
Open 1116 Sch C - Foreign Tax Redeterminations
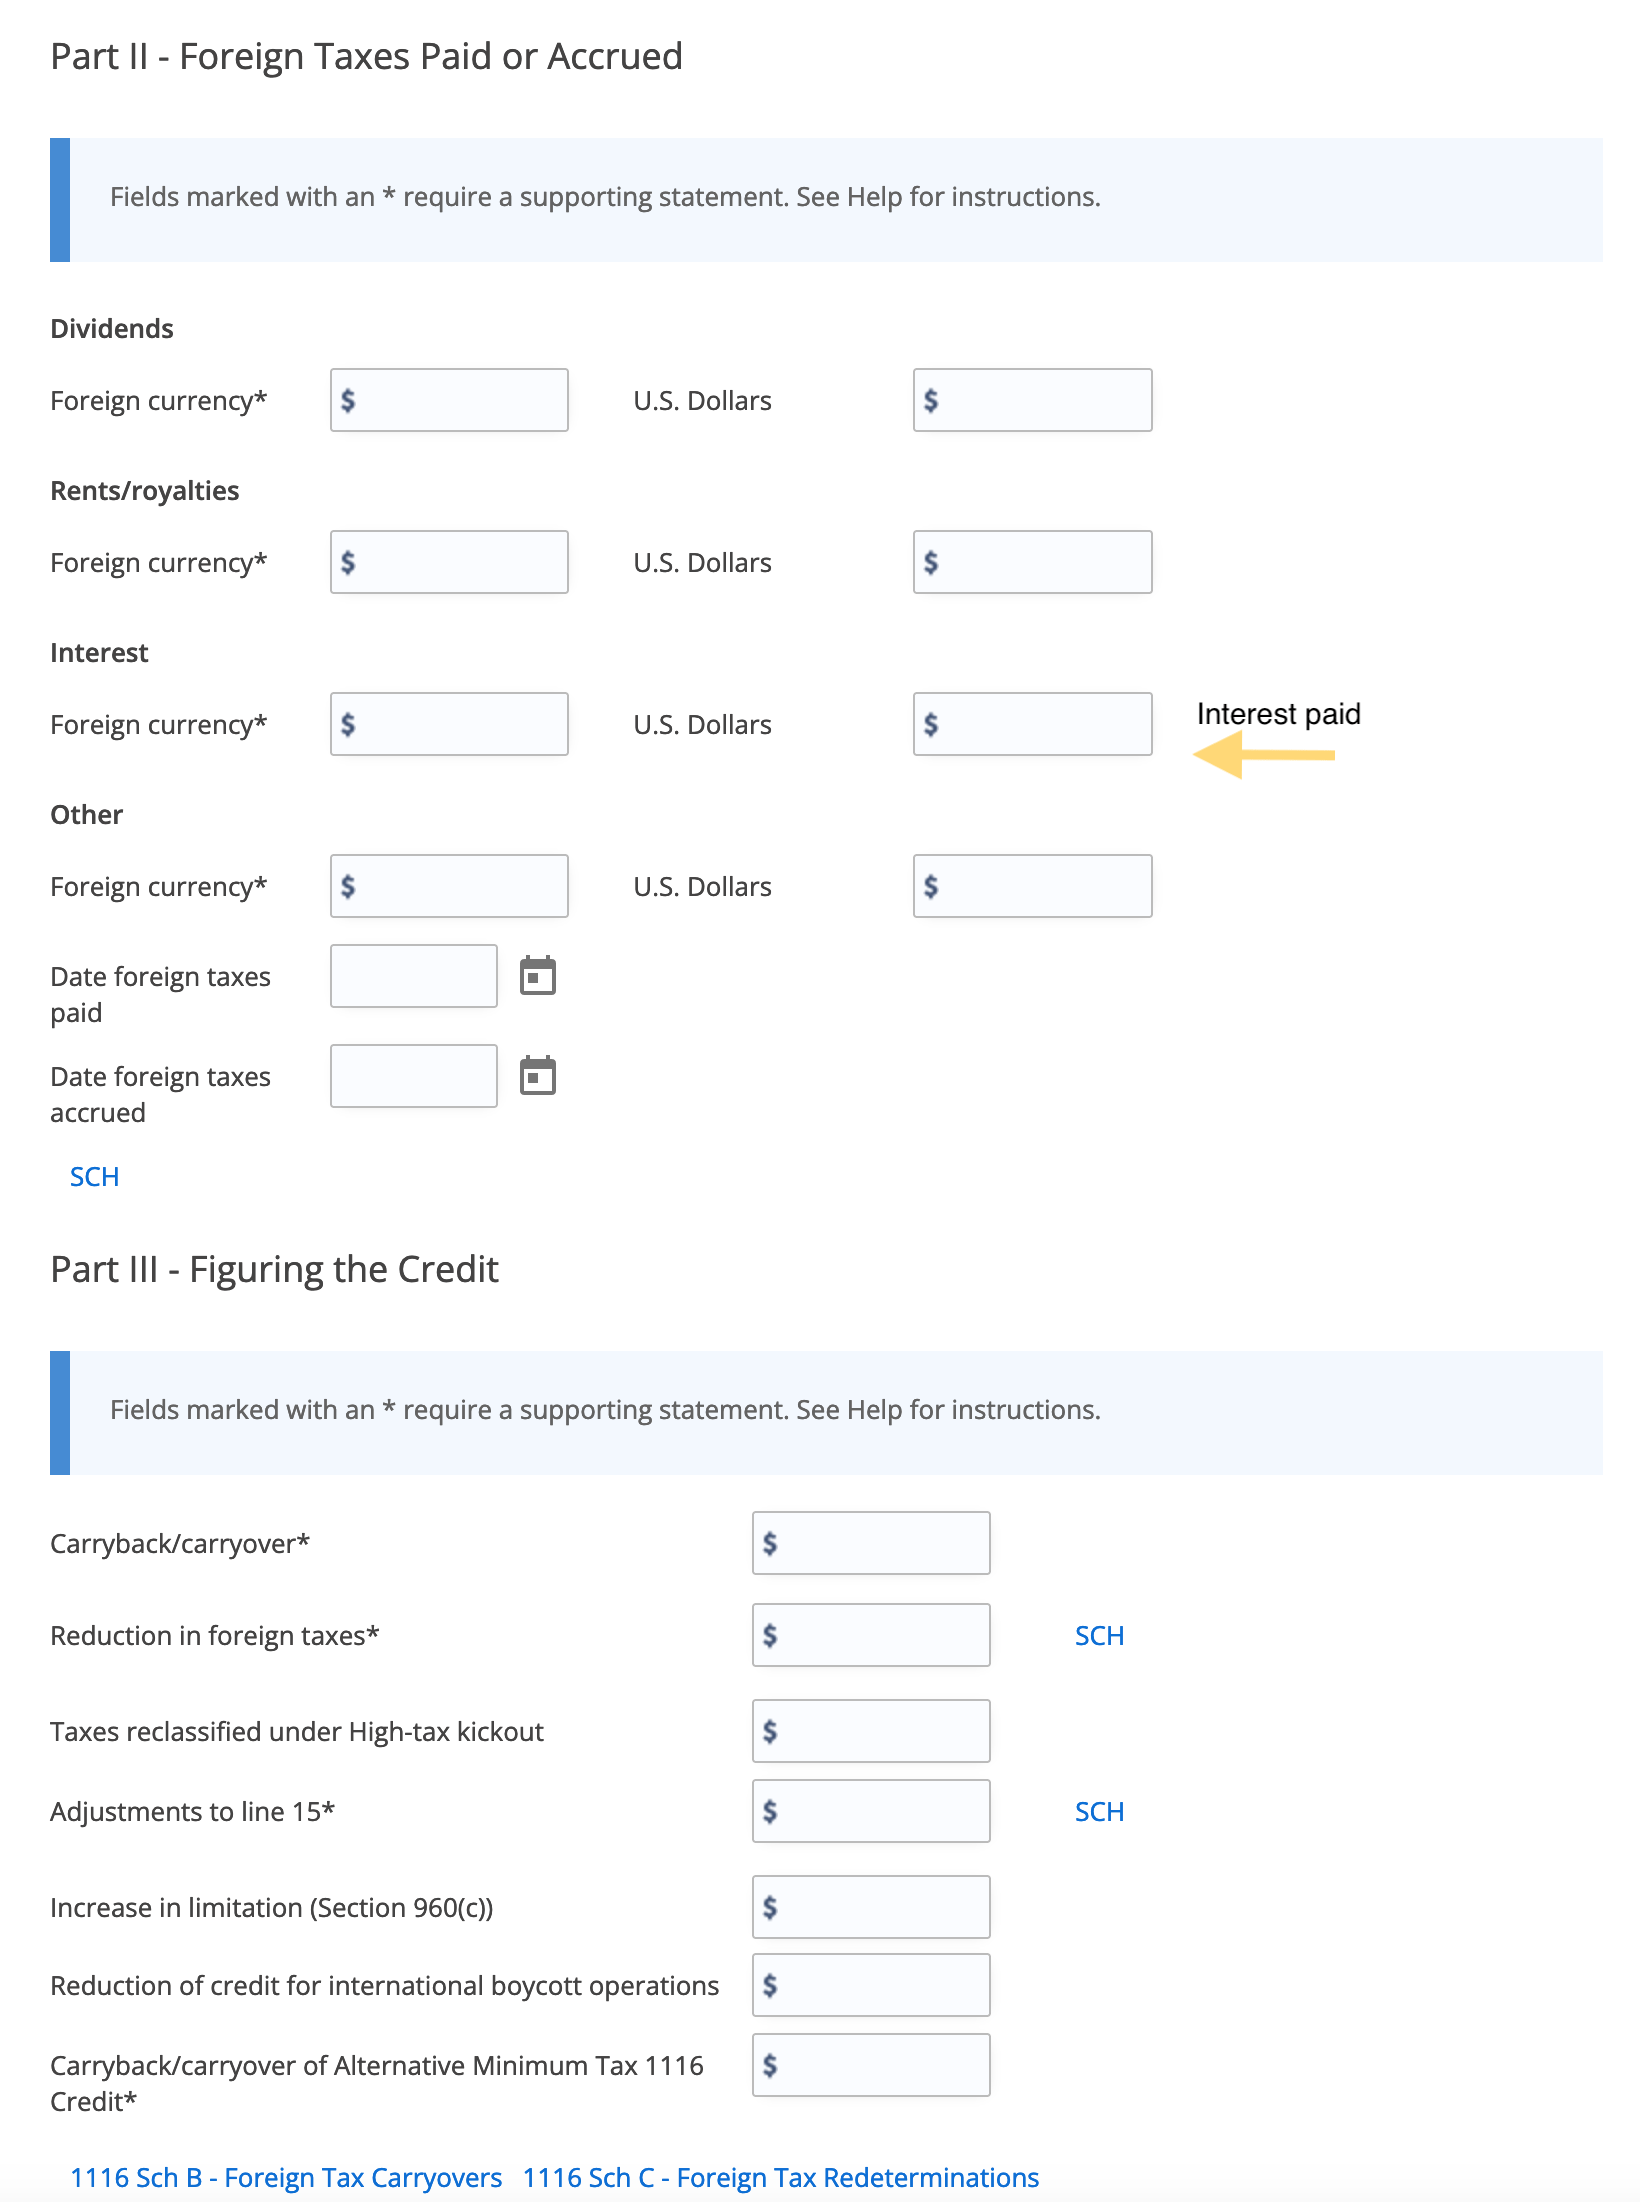pyautogui.click(x=781, y=2178)
